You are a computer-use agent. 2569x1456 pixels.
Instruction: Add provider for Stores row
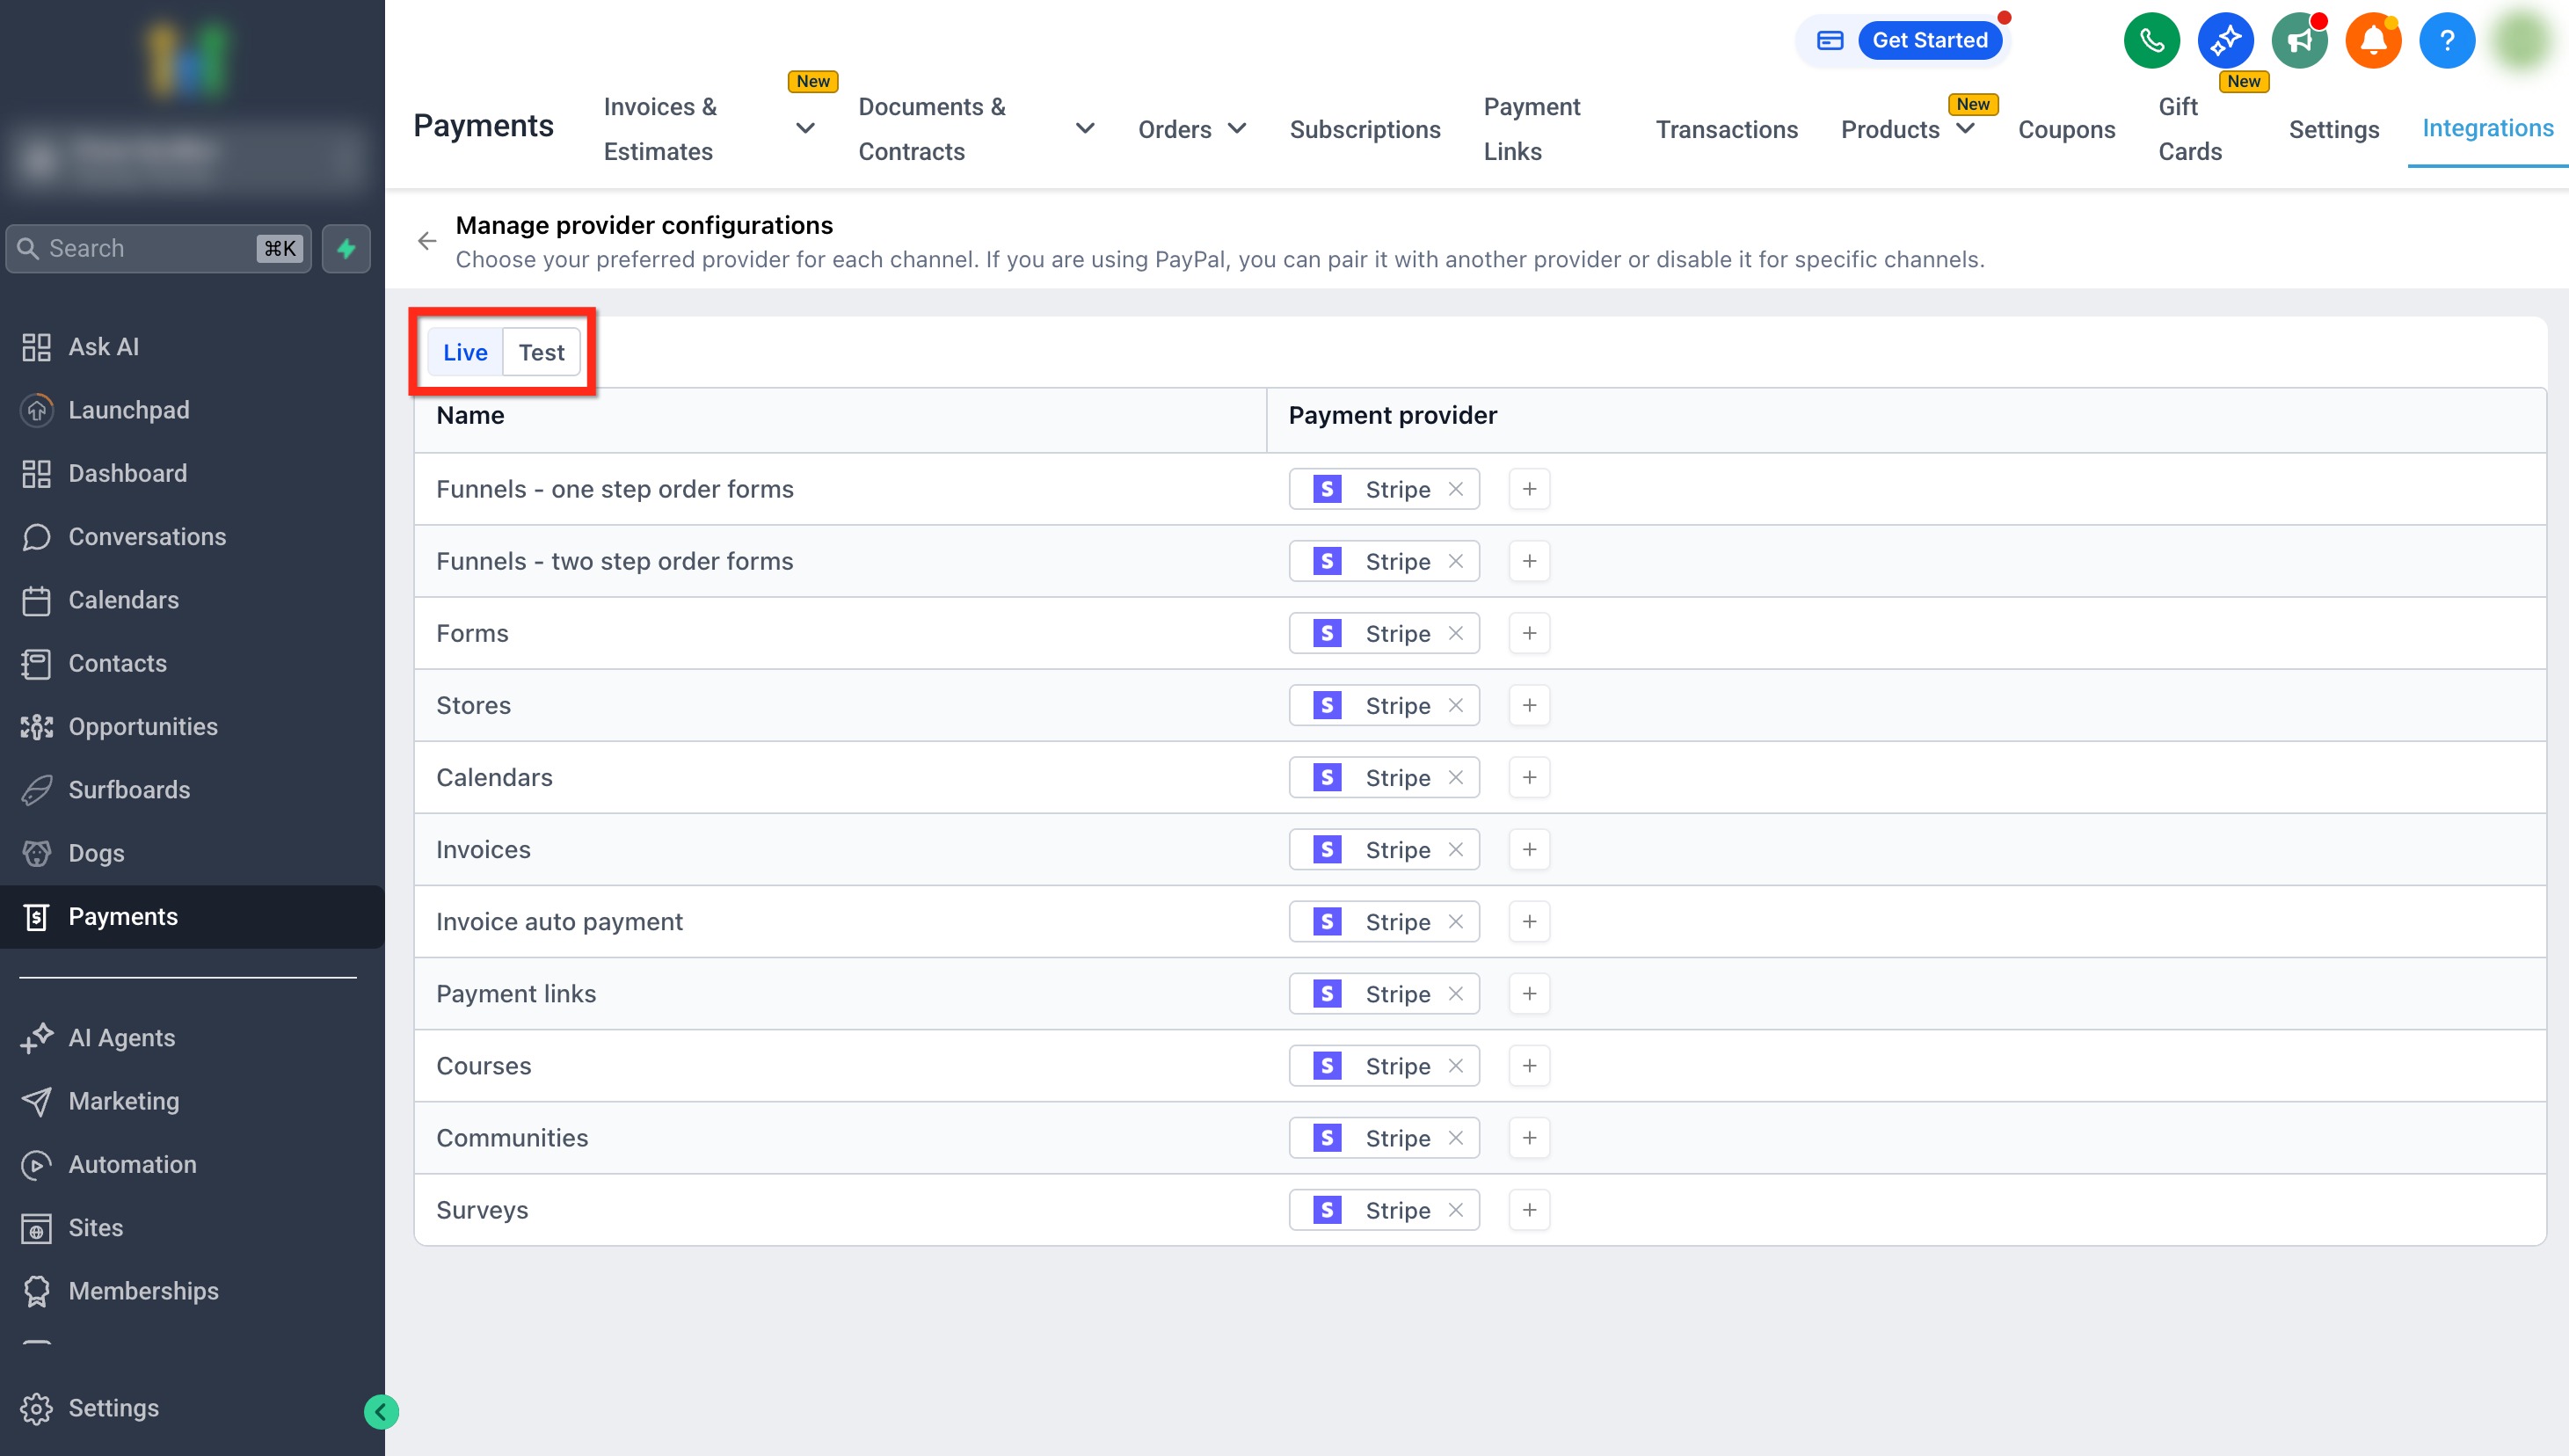point(1529,705)
